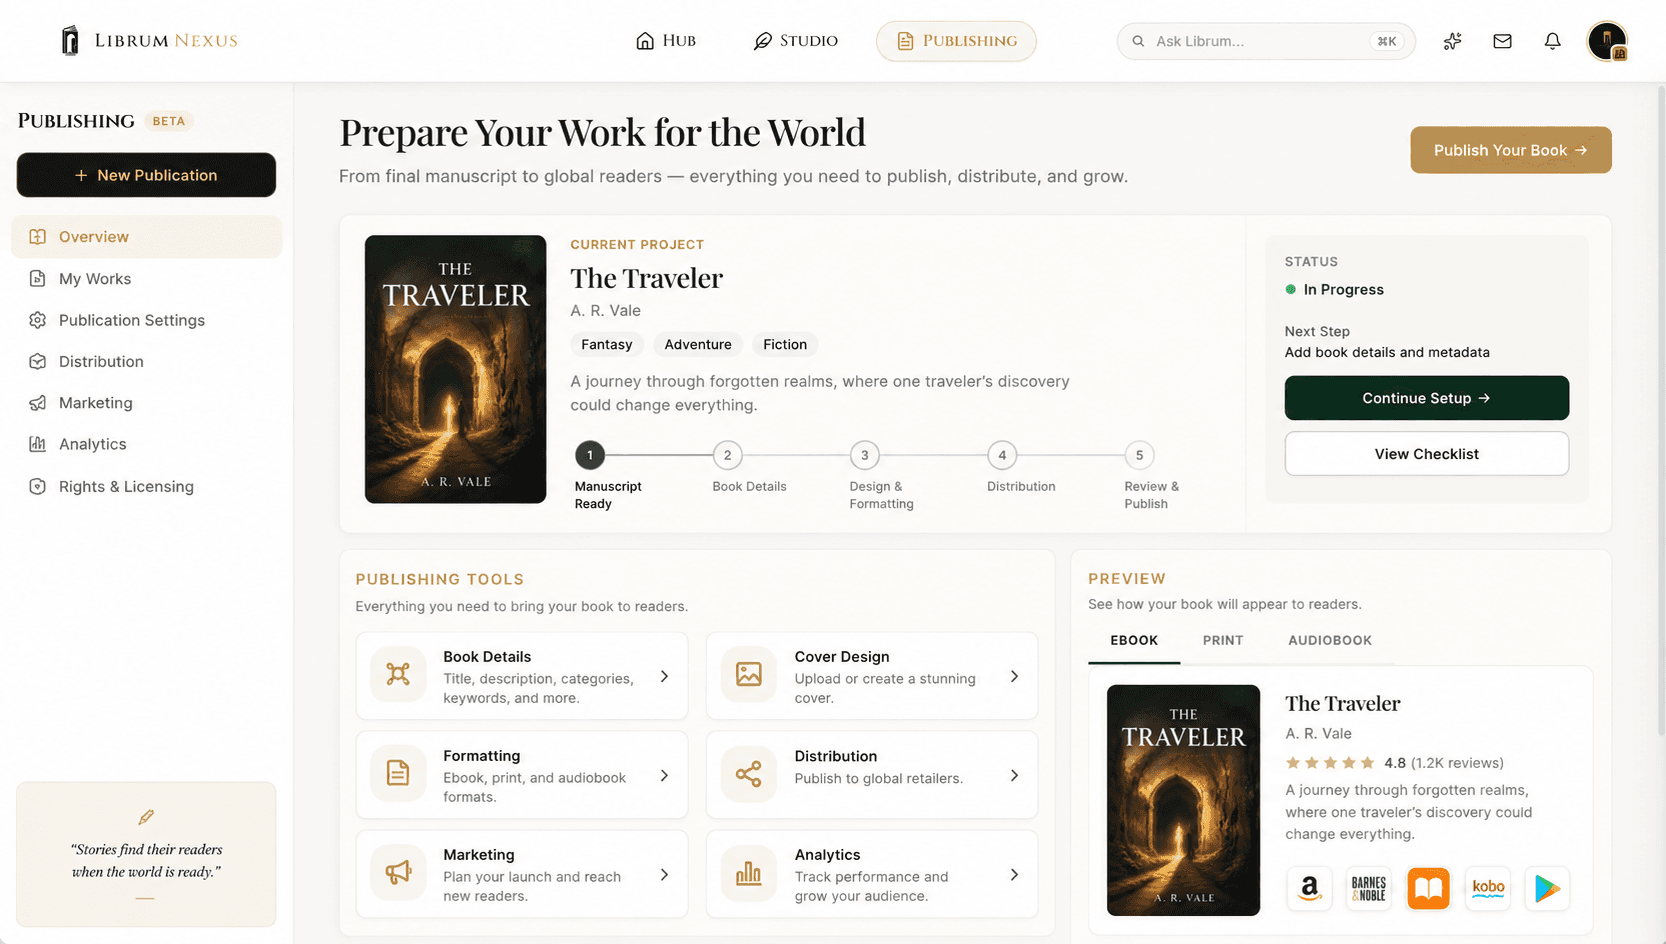Open Kobo retailer icon
The height and width of the screenshot is (944, 1666).
point(1488,888)
